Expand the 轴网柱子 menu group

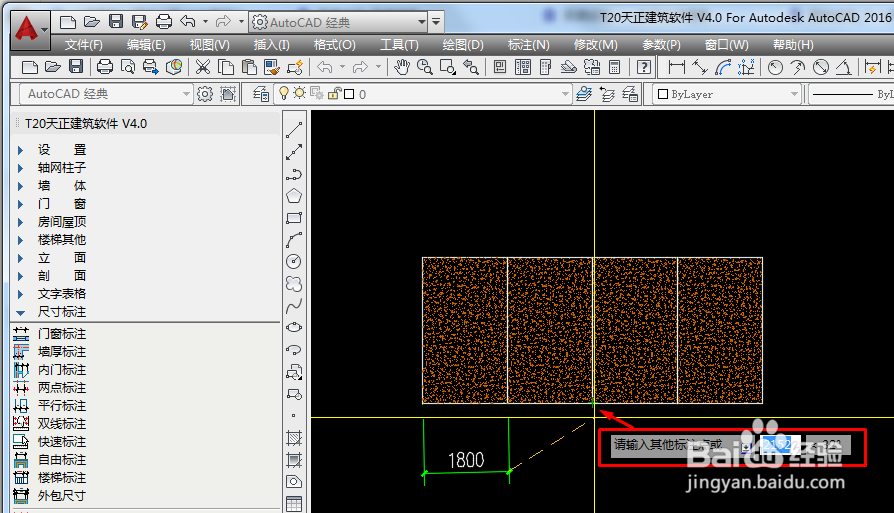[21, 168]
